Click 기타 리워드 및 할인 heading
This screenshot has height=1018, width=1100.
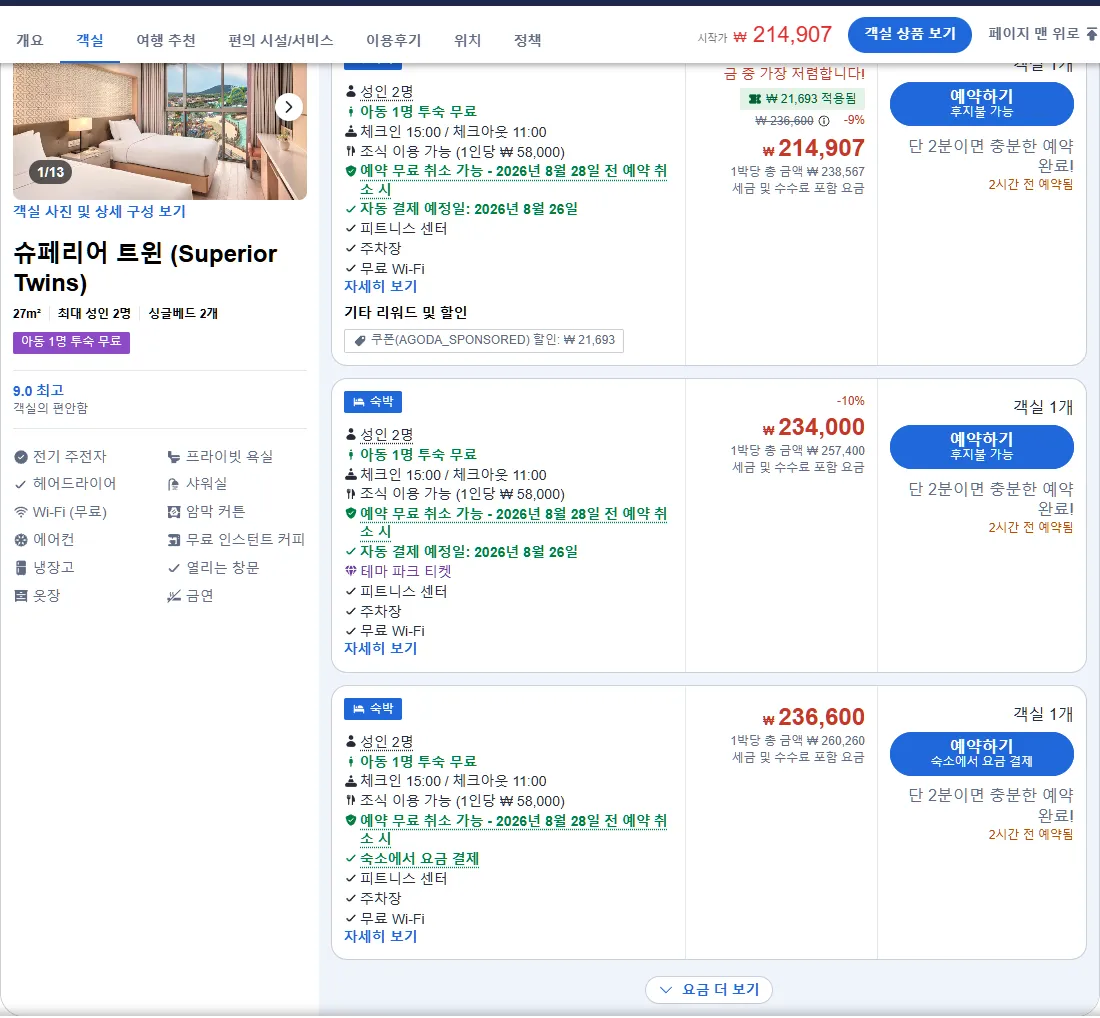[x=405, y=313]
